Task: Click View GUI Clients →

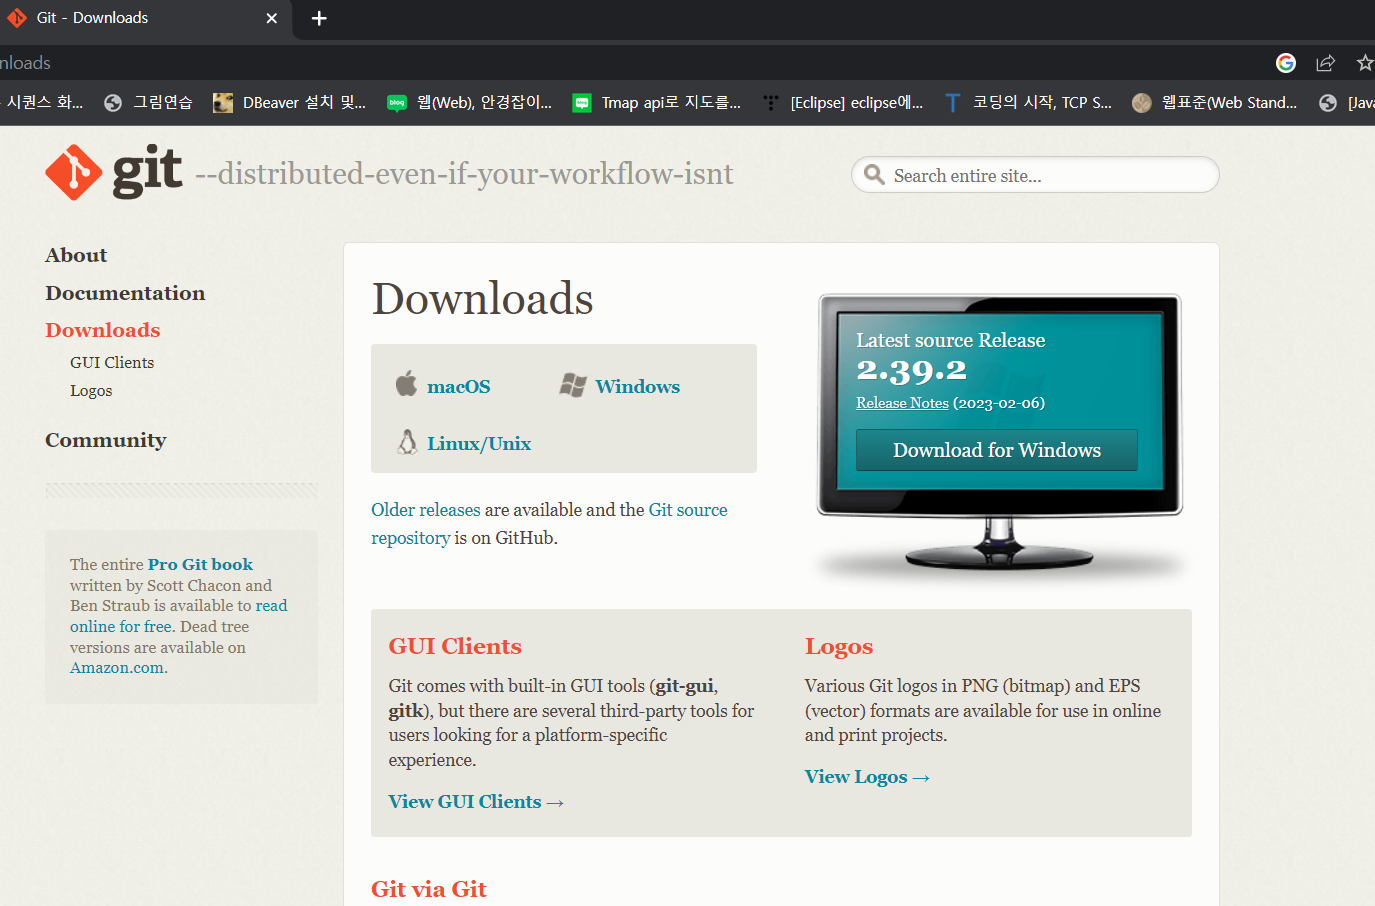Action: tap(476, 802)
